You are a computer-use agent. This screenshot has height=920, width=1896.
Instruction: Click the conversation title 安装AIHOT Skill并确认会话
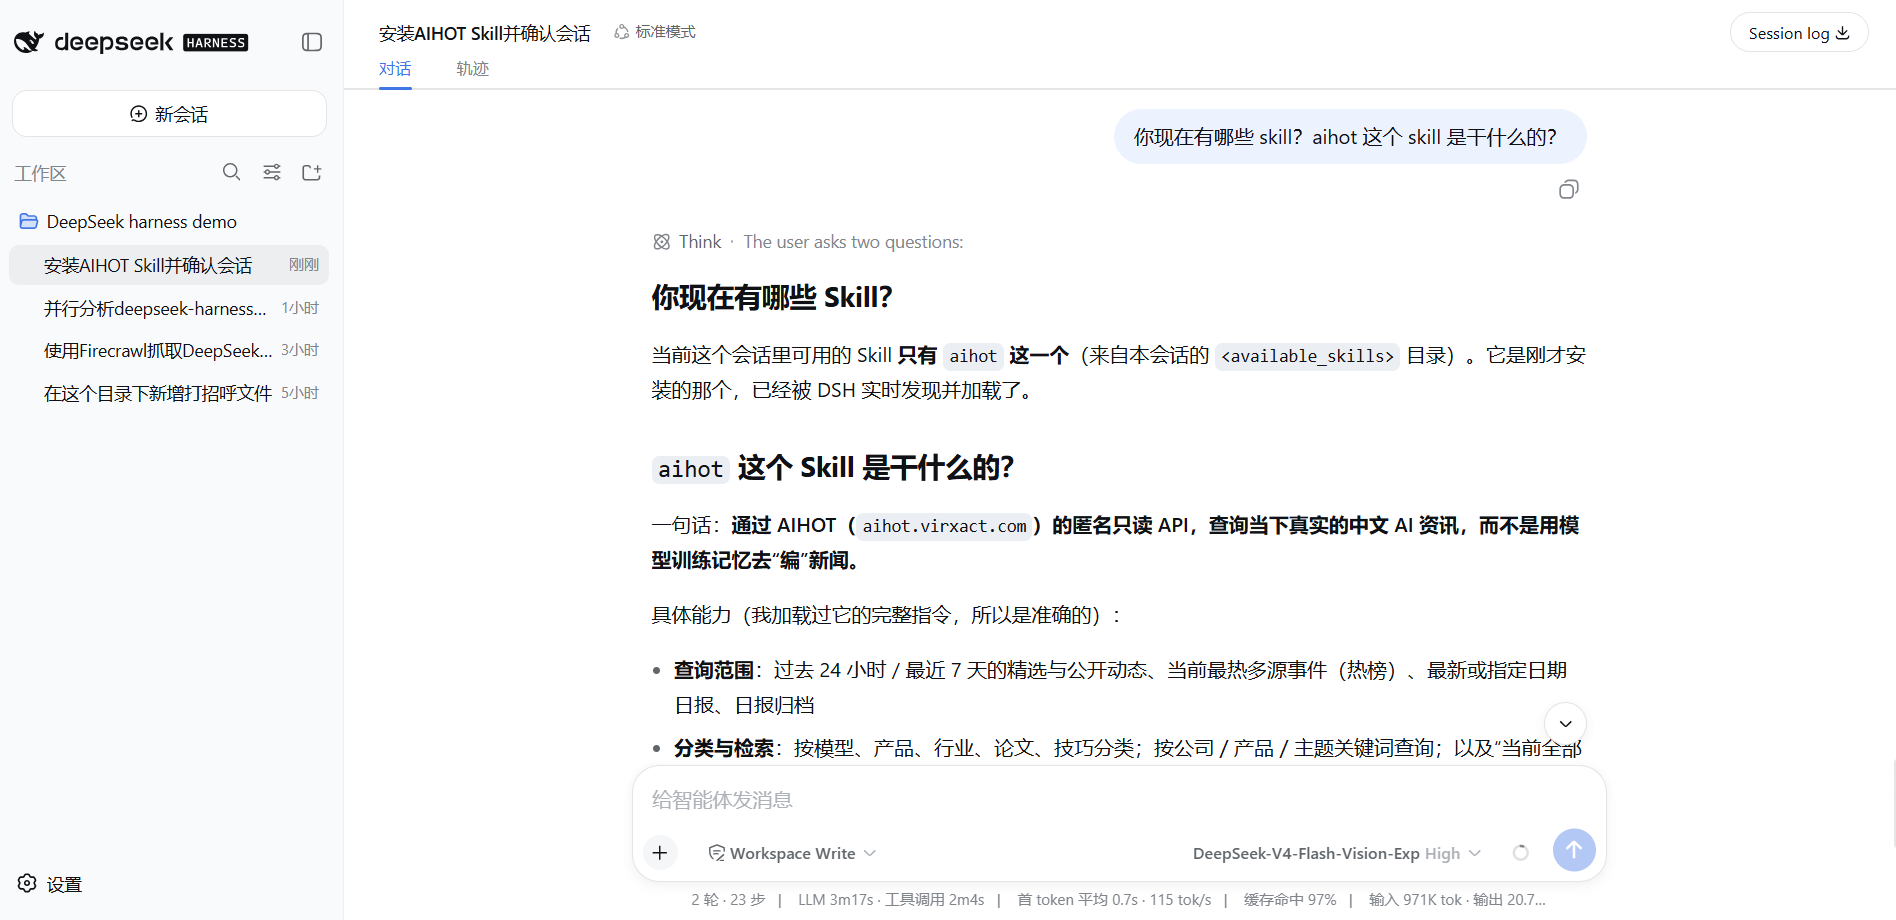[484, 33]
